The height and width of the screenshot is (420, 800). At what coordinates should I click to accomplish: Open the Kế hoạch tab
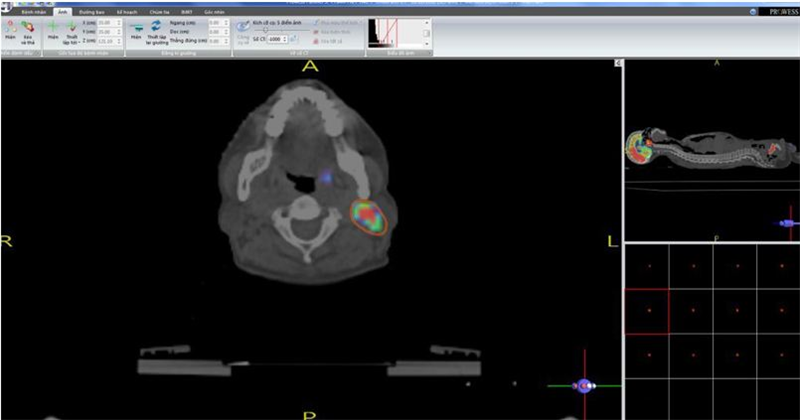pos(128,12)
